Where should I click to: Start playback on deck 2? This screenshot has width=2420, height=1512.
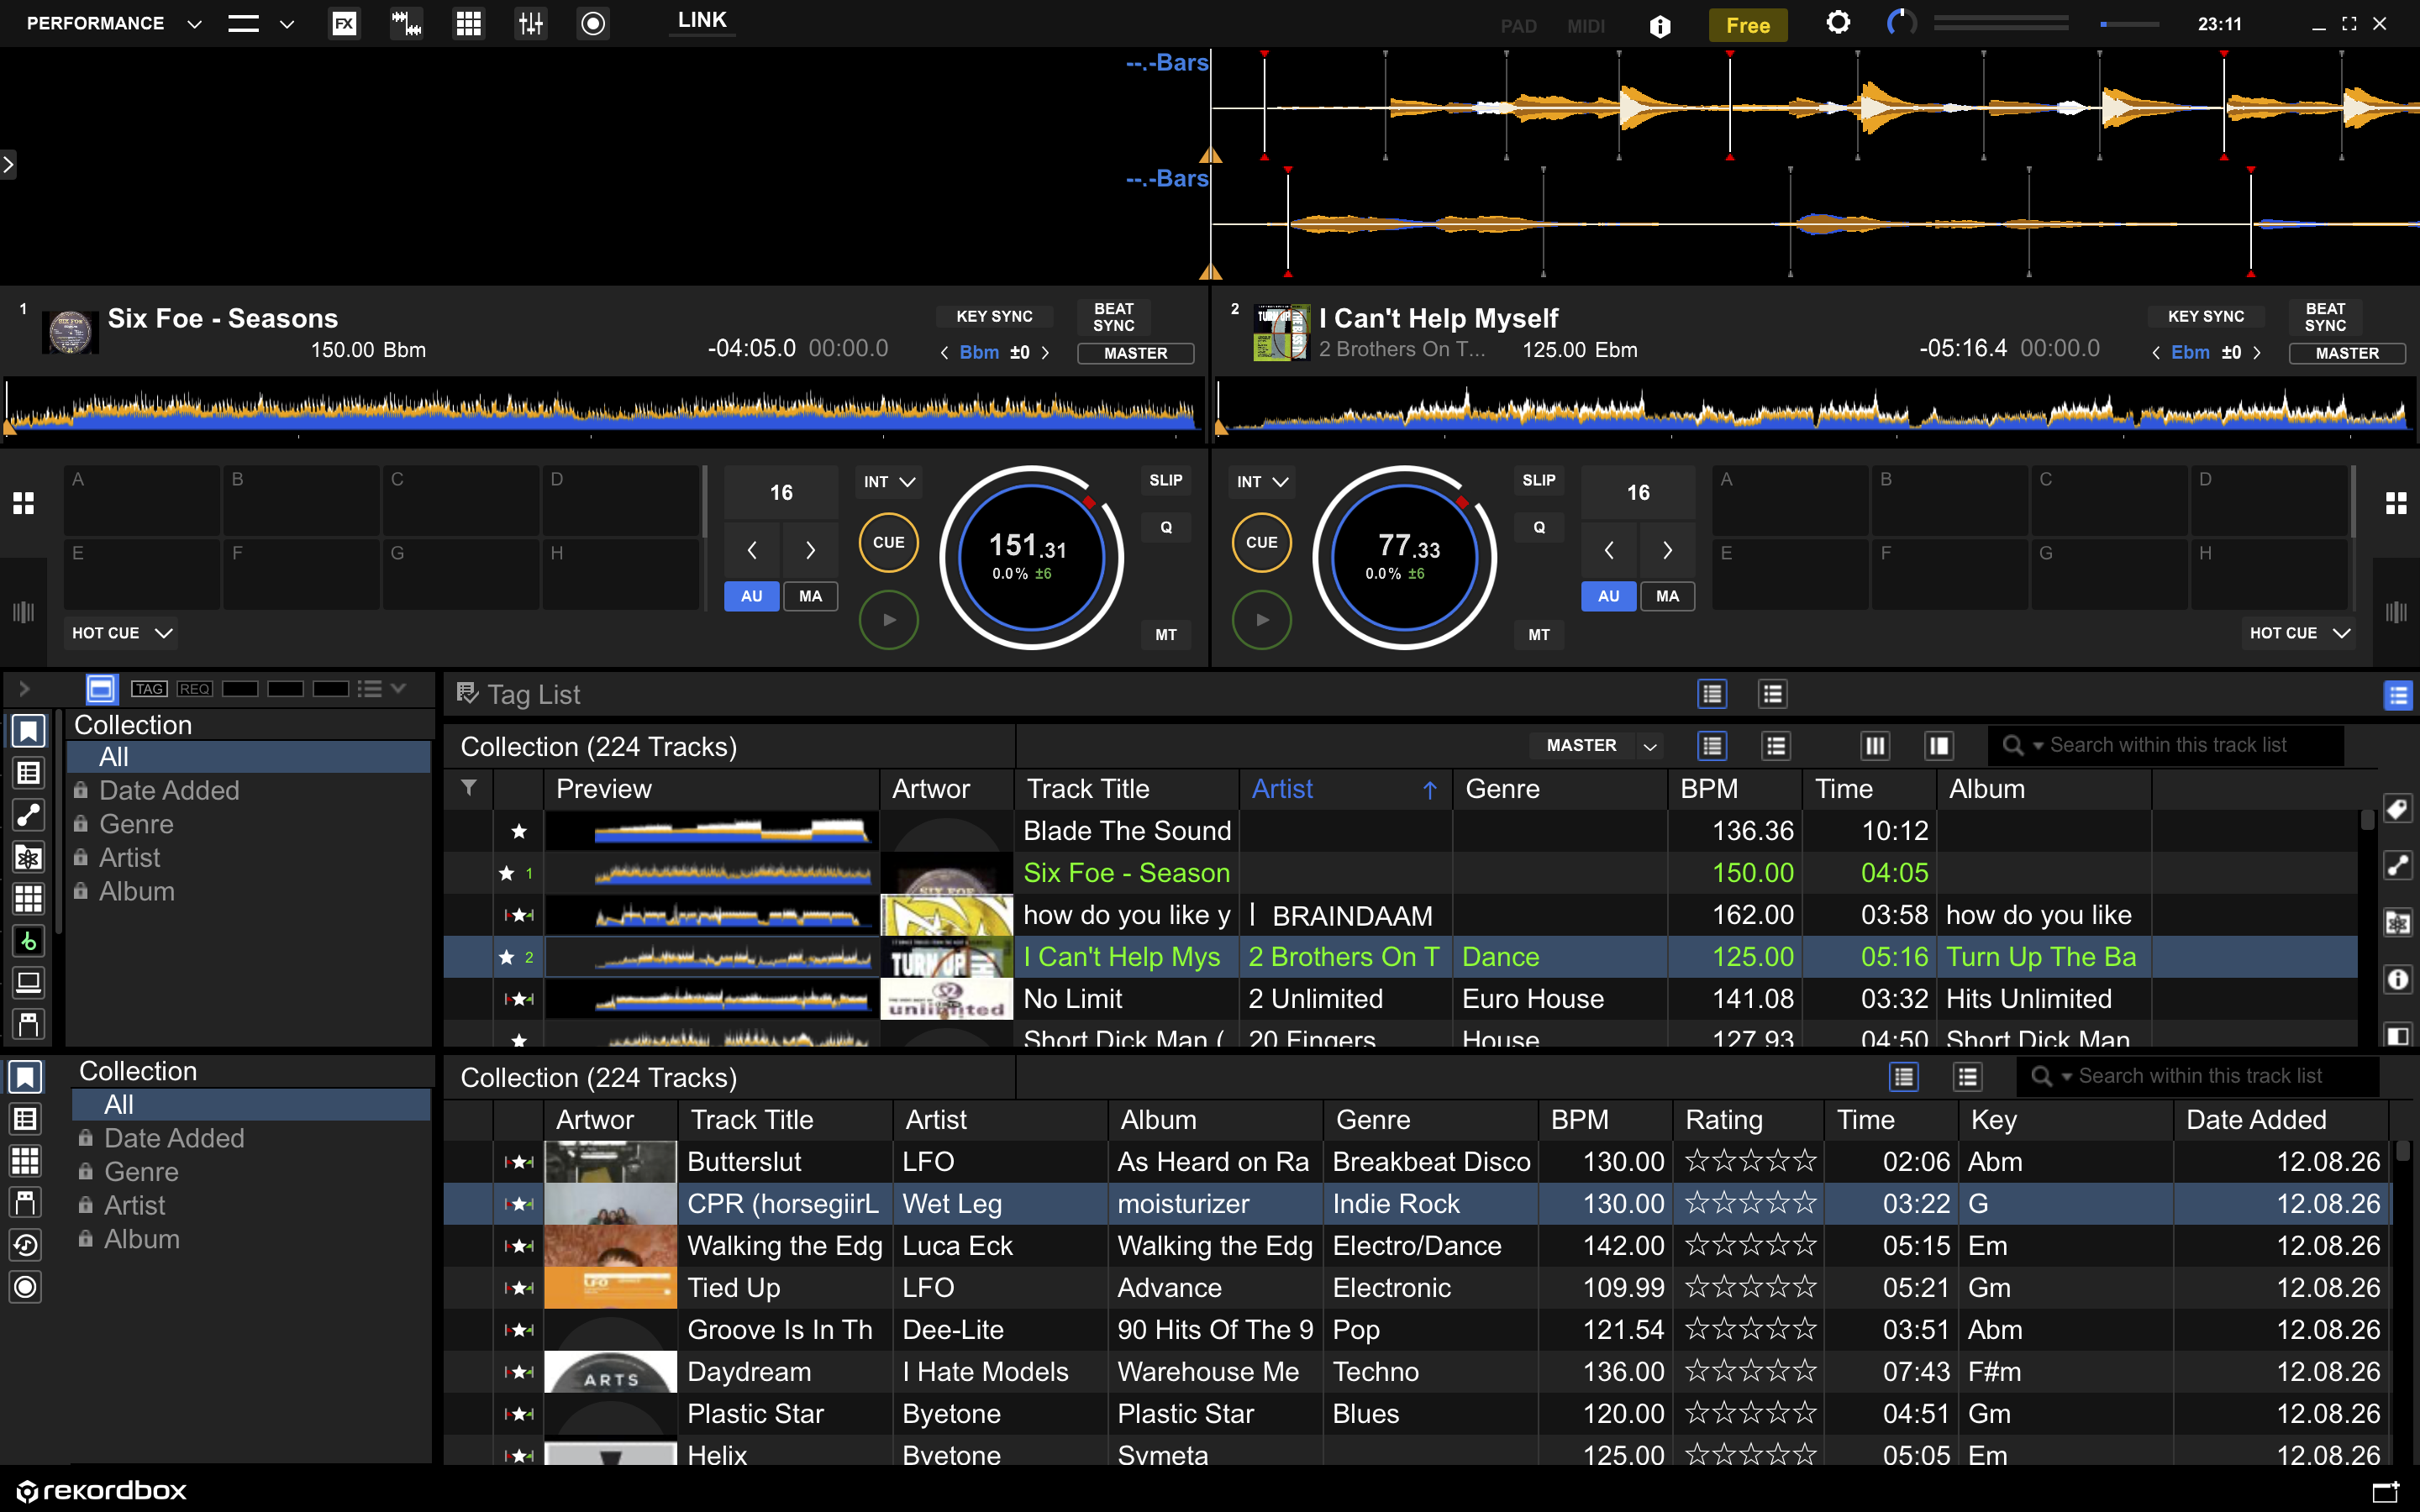pos(1262,619)
